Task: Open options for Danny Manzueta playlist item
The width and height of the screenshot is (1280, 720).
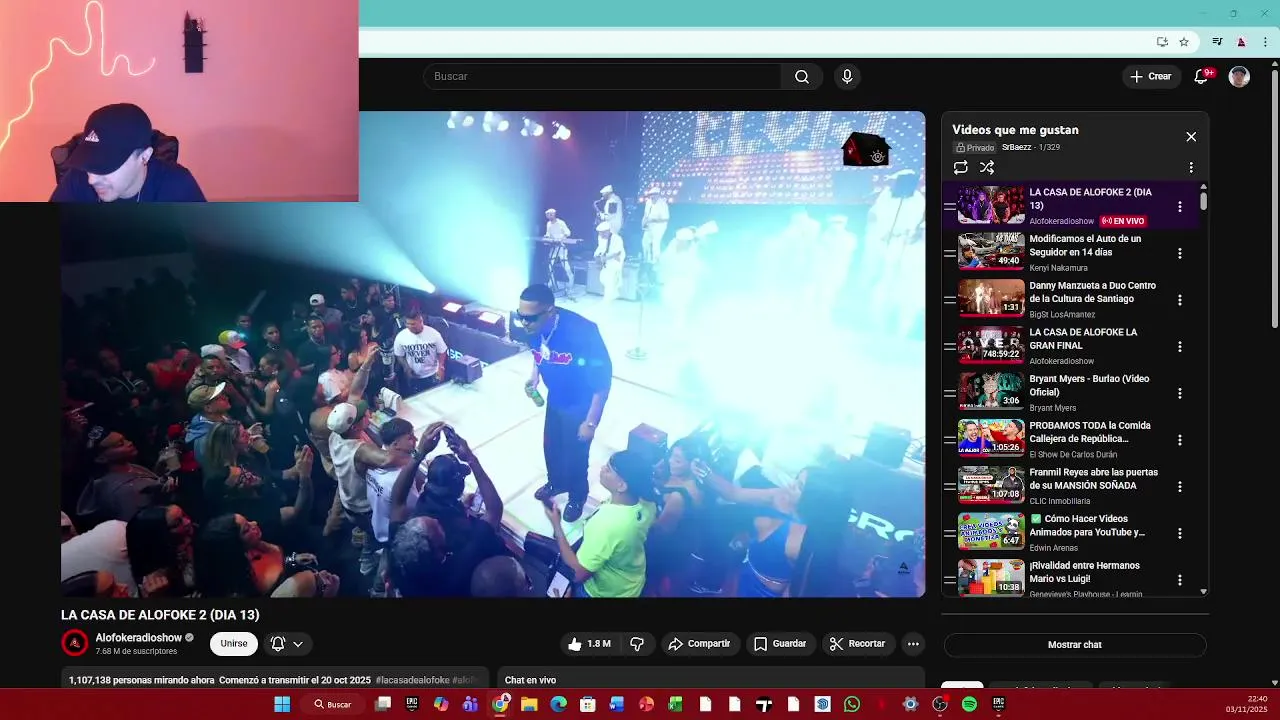Action: coord(1180,300)
